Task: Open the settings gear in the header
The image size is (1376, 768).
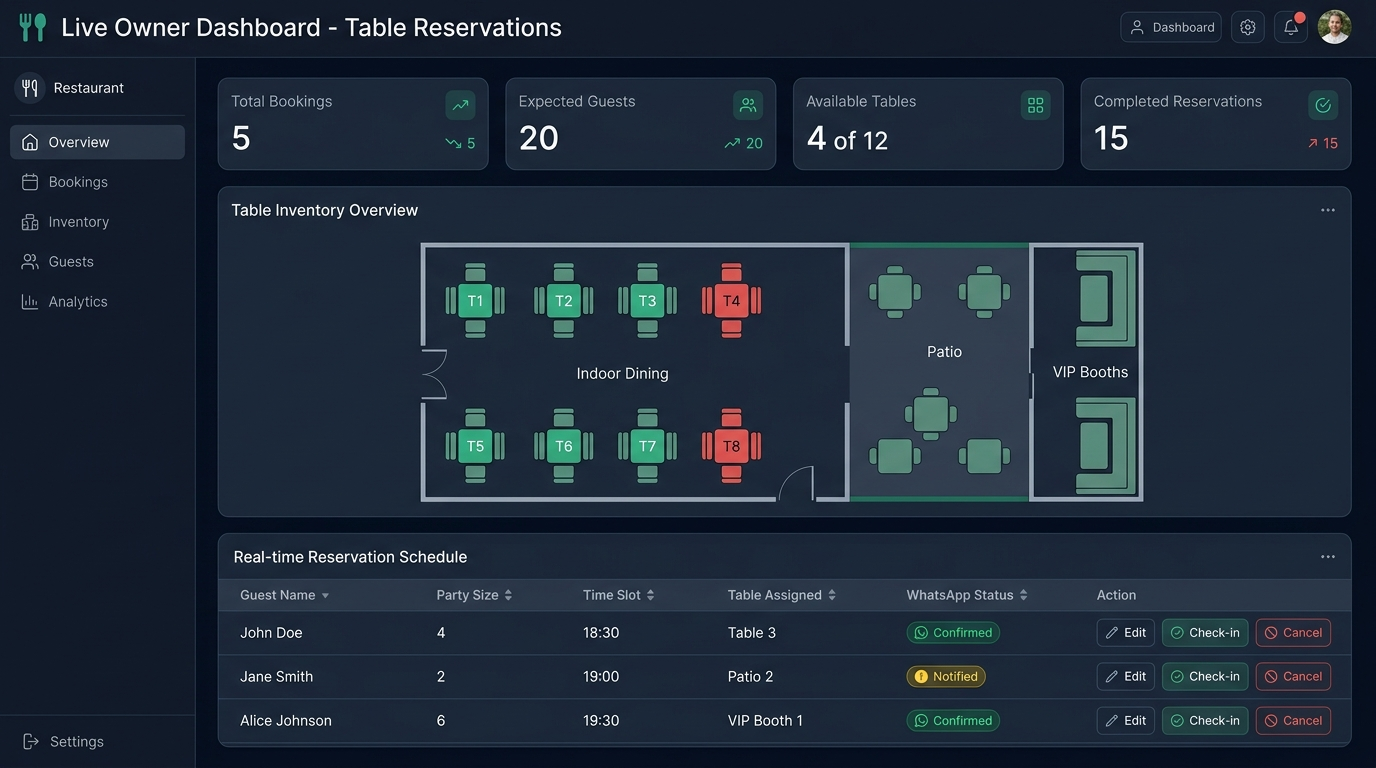Action: [1248, 27]
